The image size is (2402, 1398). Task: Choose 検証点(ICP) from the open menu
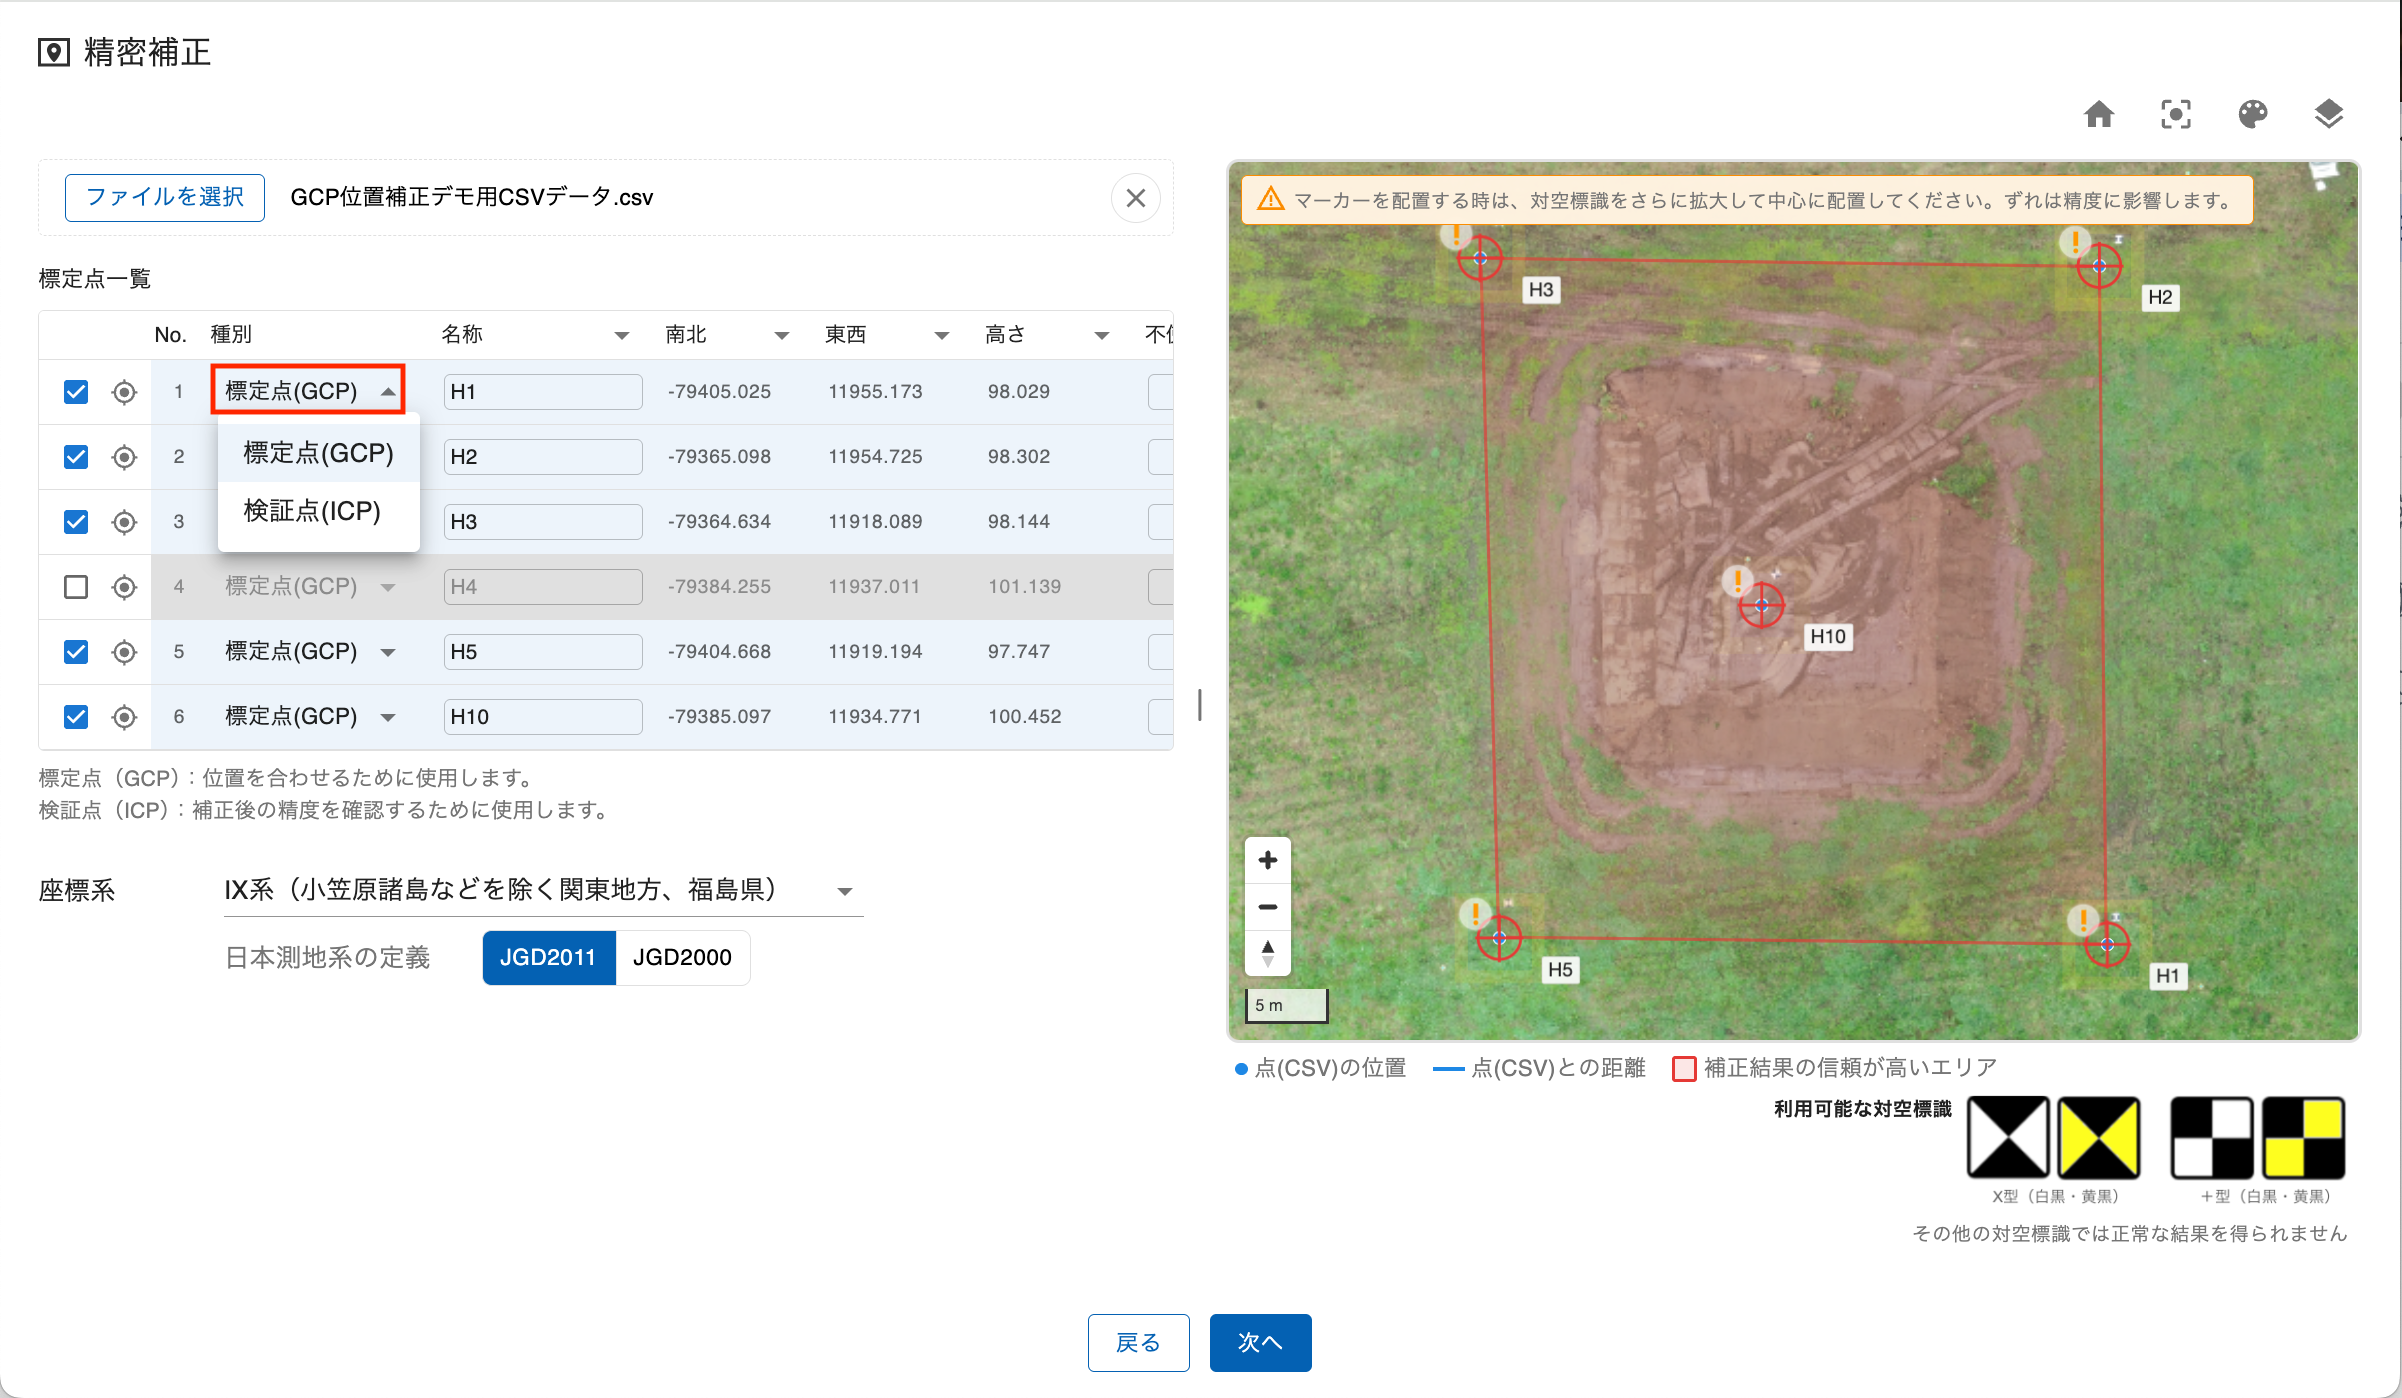(x=312, y=511)
